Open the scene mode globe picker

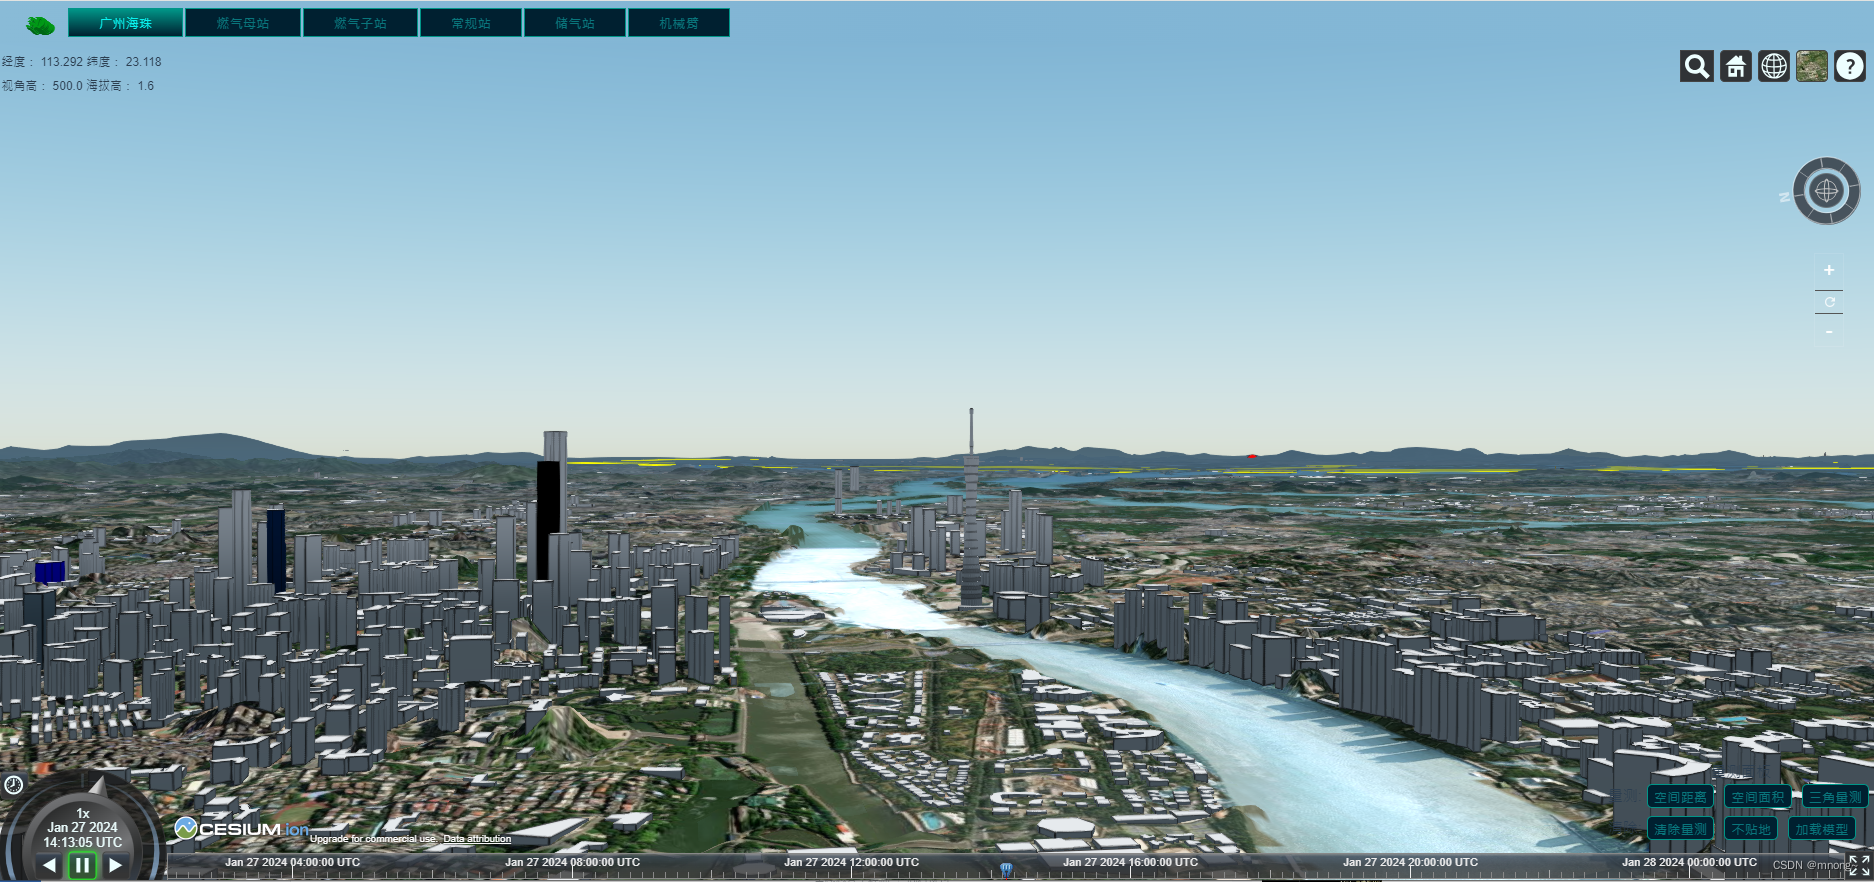click(x=1774, y=66)
